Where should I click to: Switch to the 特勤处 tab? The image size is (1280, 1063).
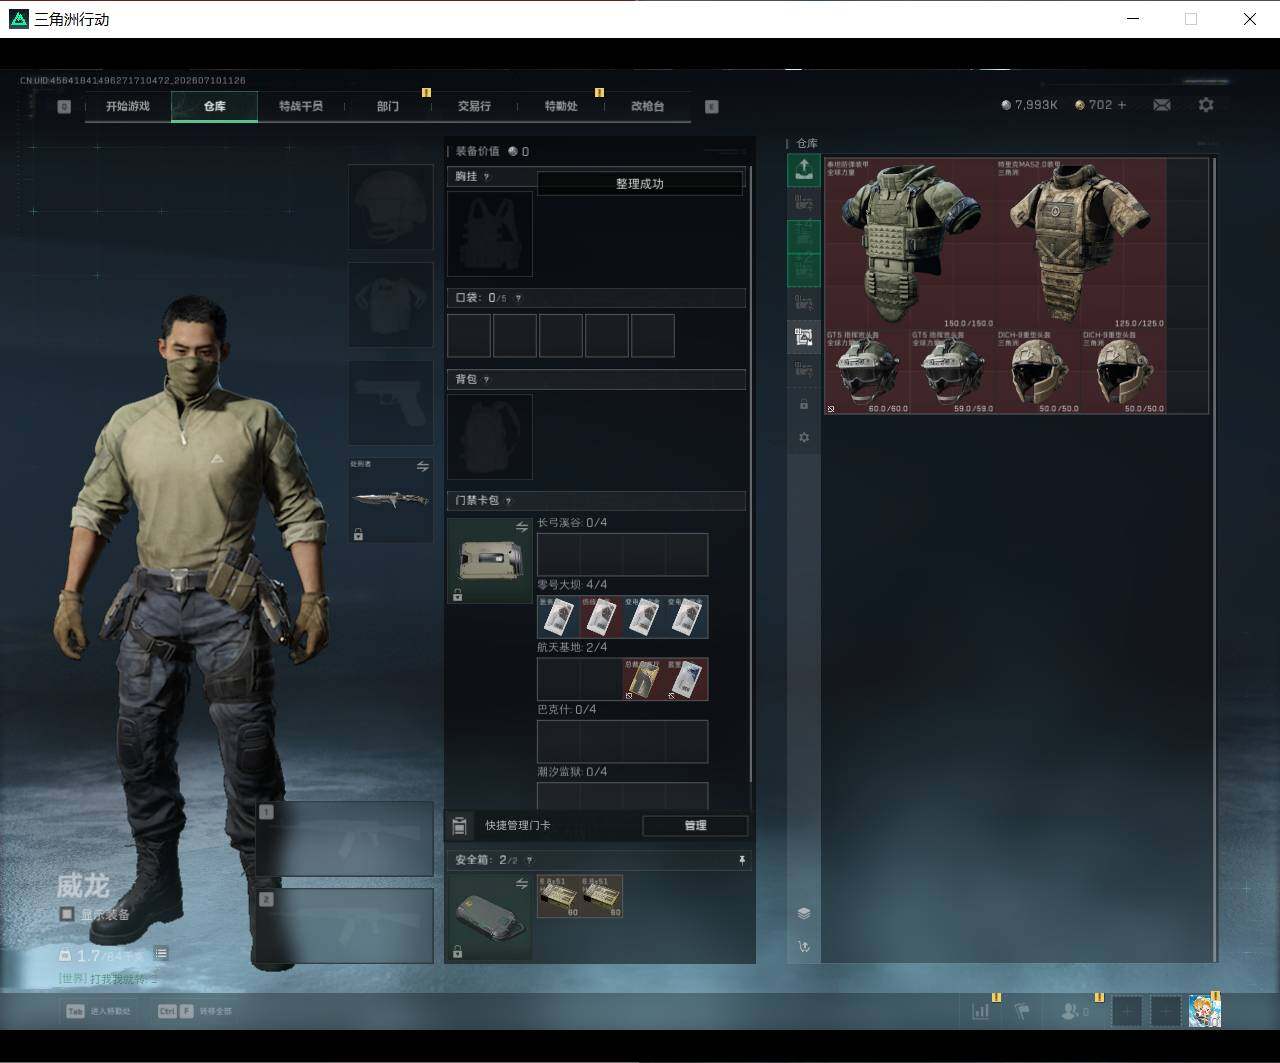[561, 106]
